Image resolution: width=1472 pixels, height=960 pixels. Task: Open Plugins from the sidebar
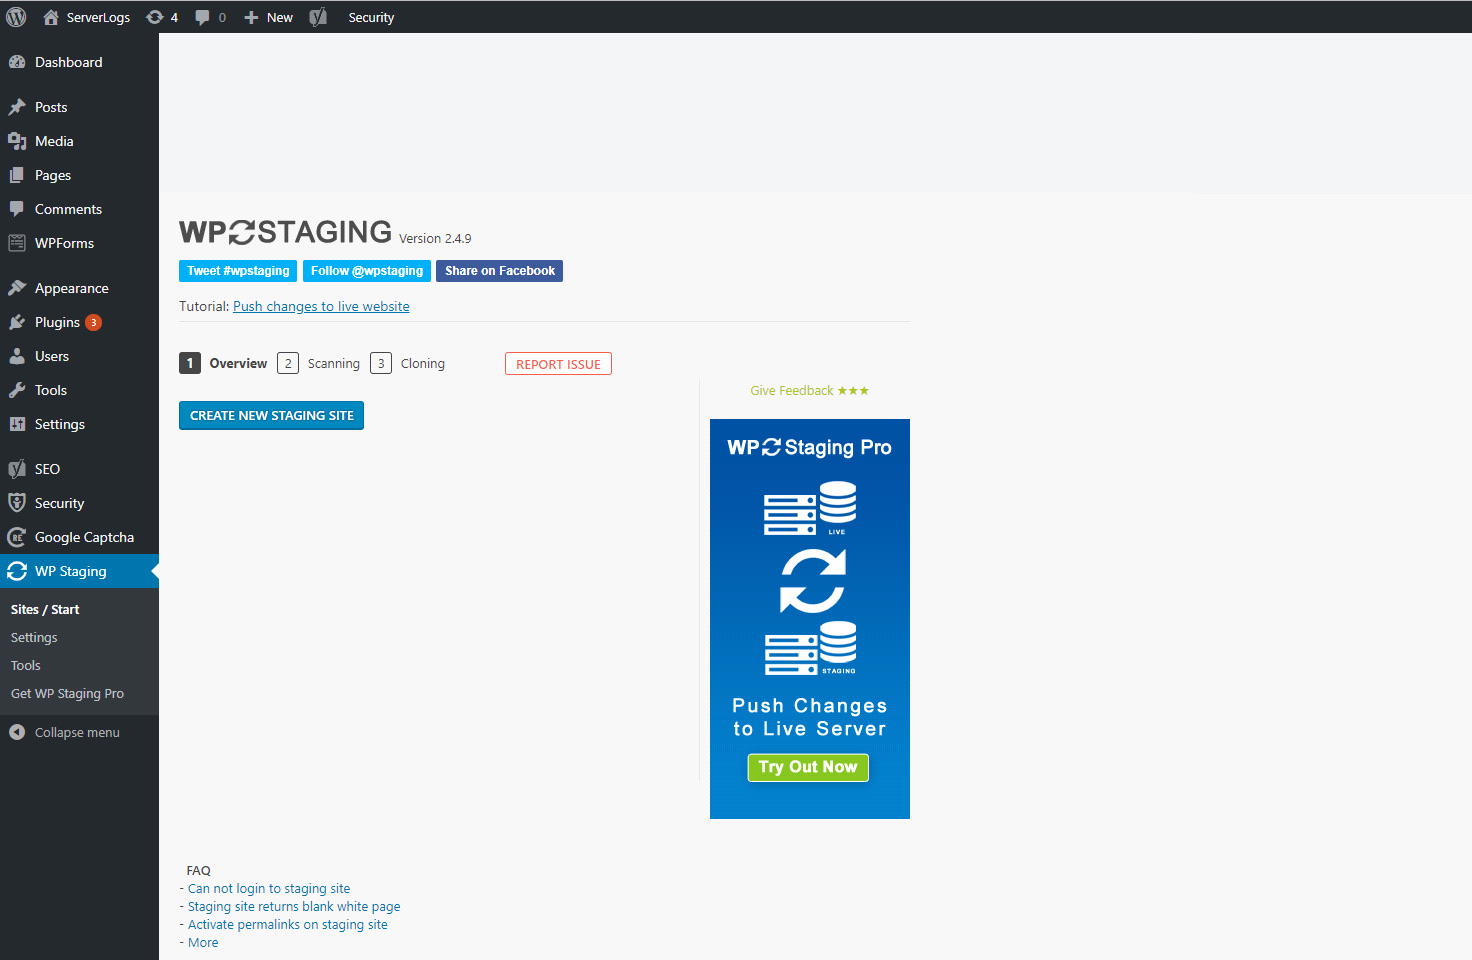click(57, 322)
